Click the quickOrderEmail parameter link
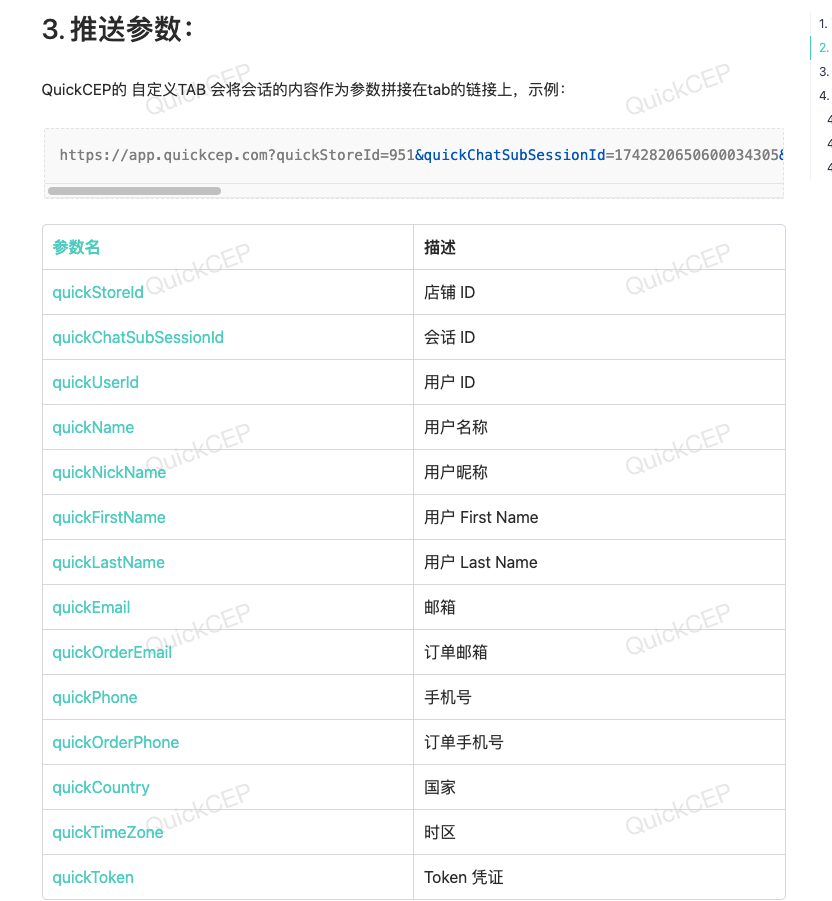Image resolution: width=832 pixels, height=901 pixels. 112,652
